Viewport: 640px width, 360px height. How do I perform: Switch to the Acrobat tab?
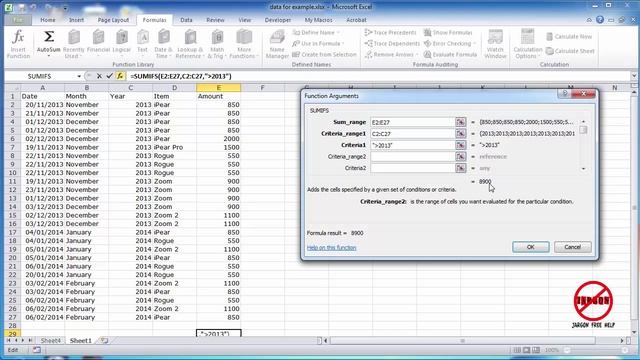356,20
